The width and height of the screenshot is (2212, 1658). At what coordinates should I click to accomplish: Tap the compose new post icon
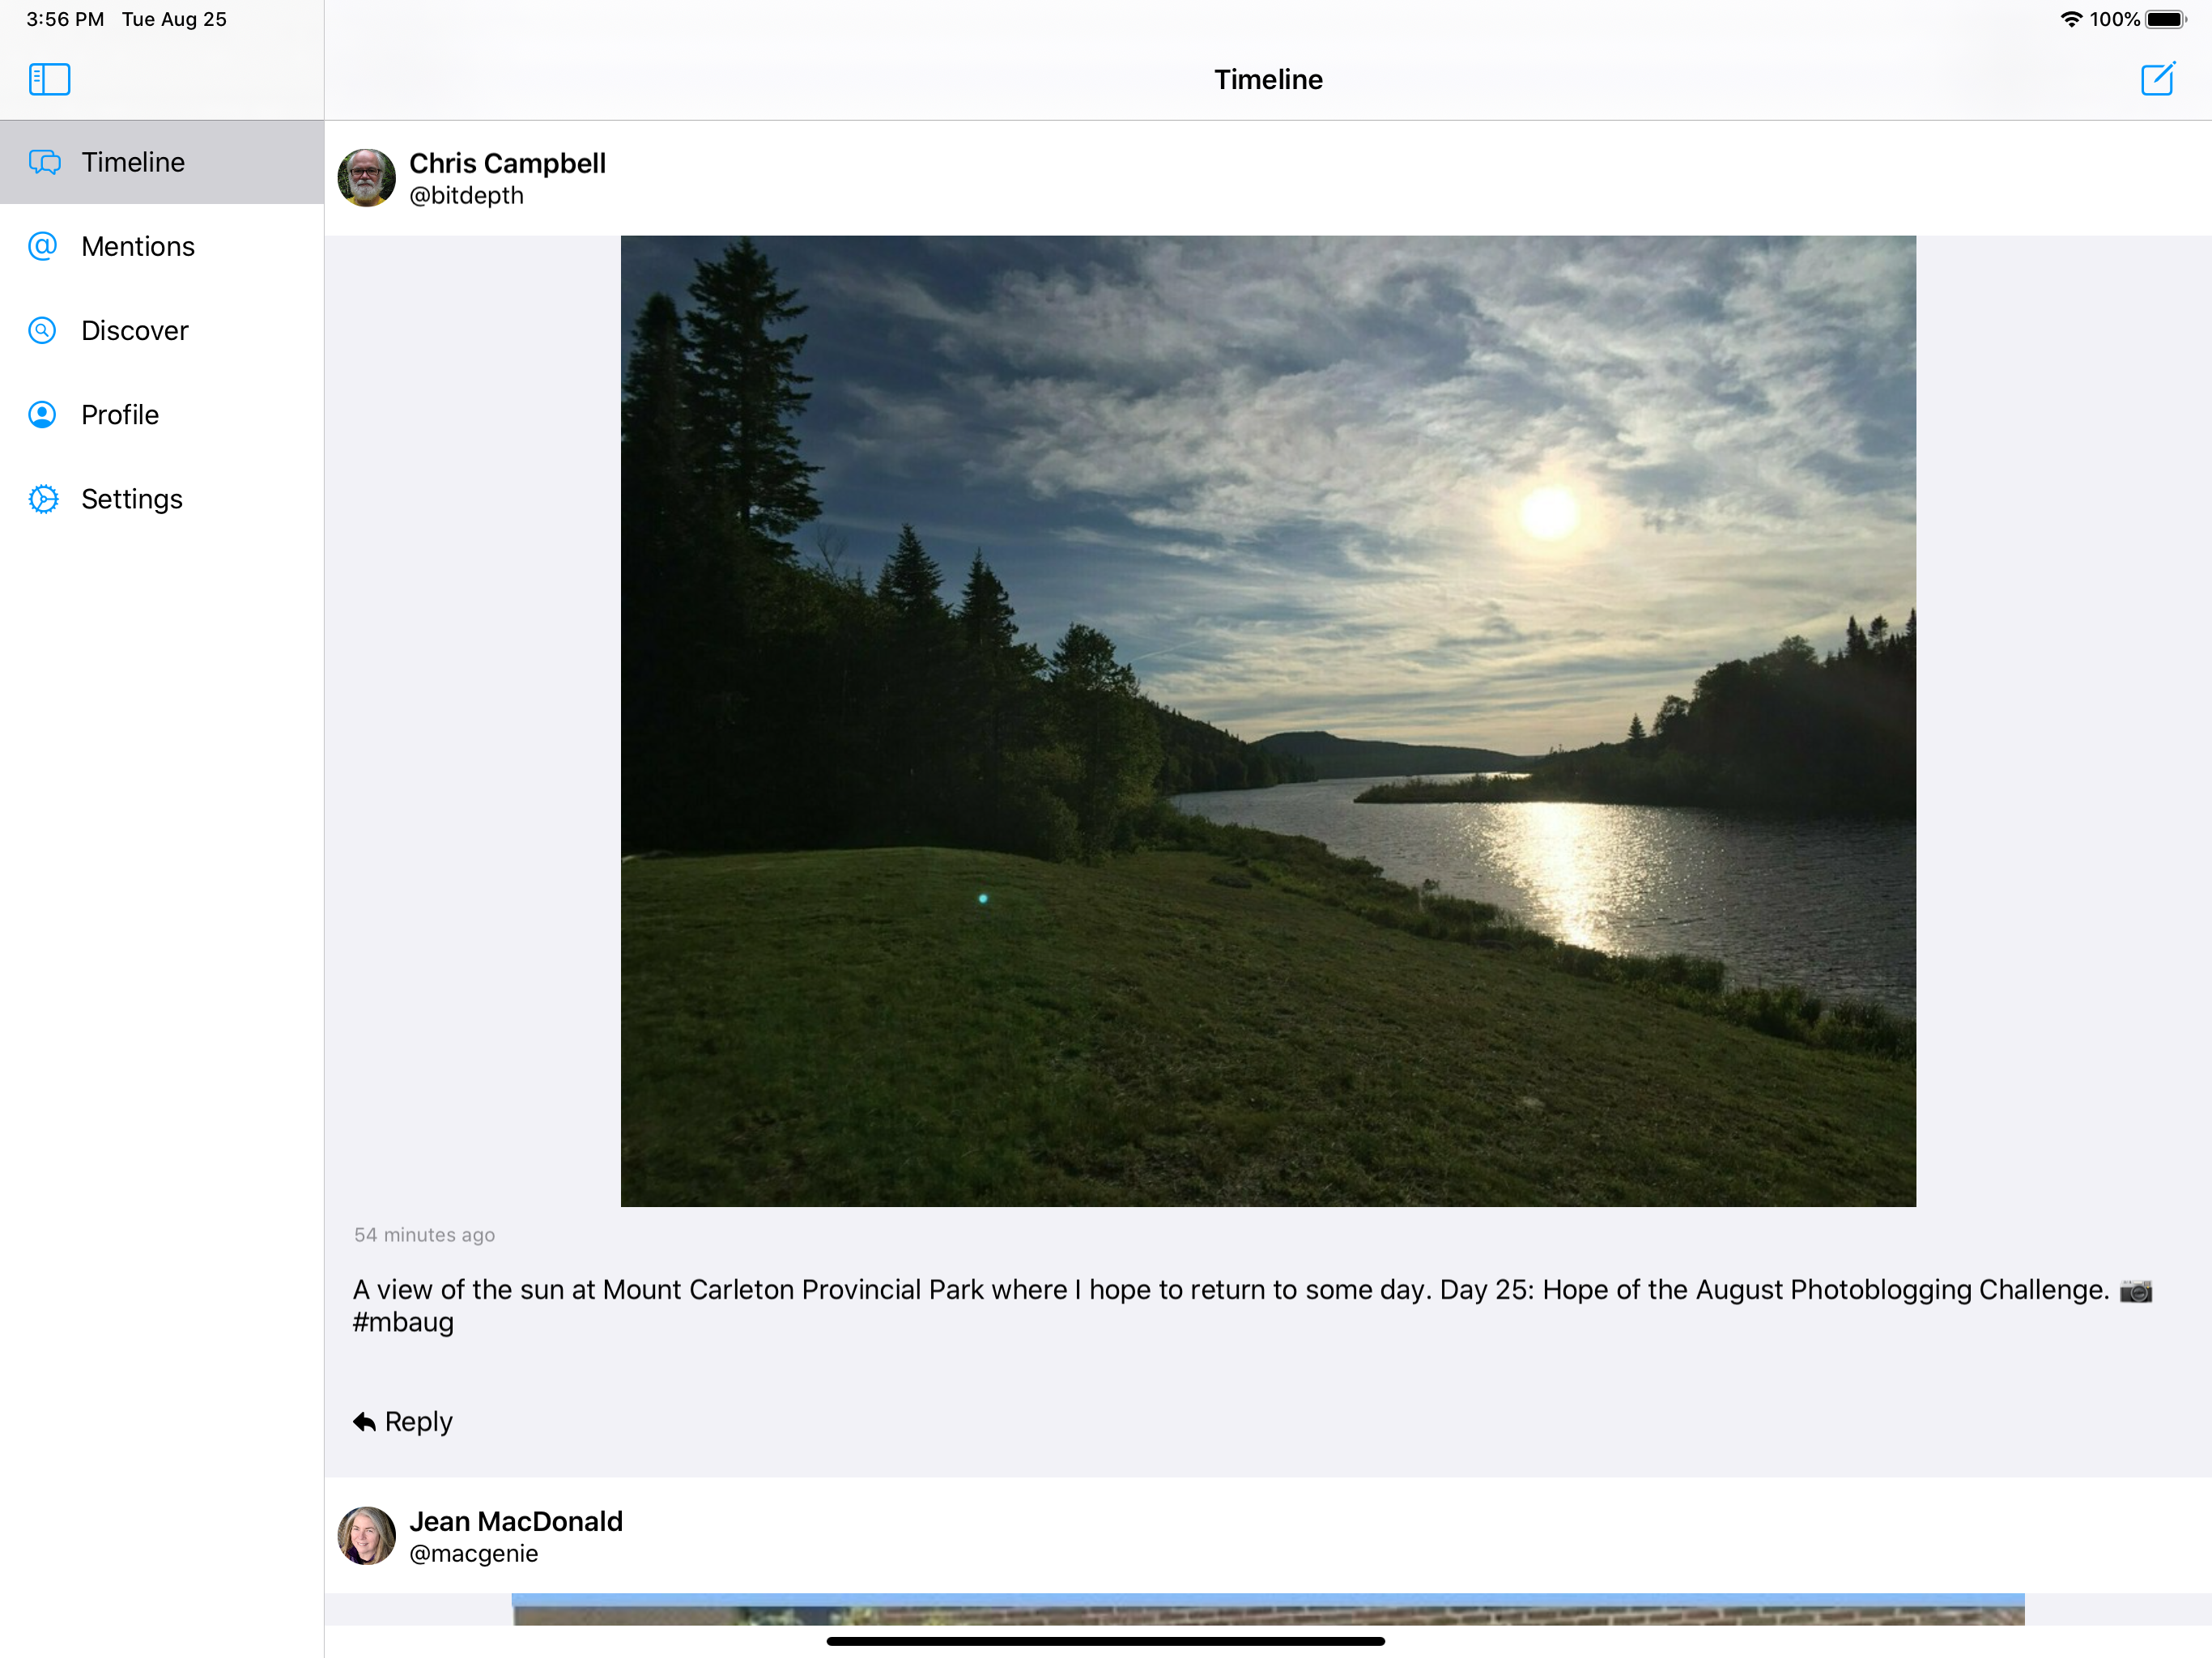[2157, 79]
